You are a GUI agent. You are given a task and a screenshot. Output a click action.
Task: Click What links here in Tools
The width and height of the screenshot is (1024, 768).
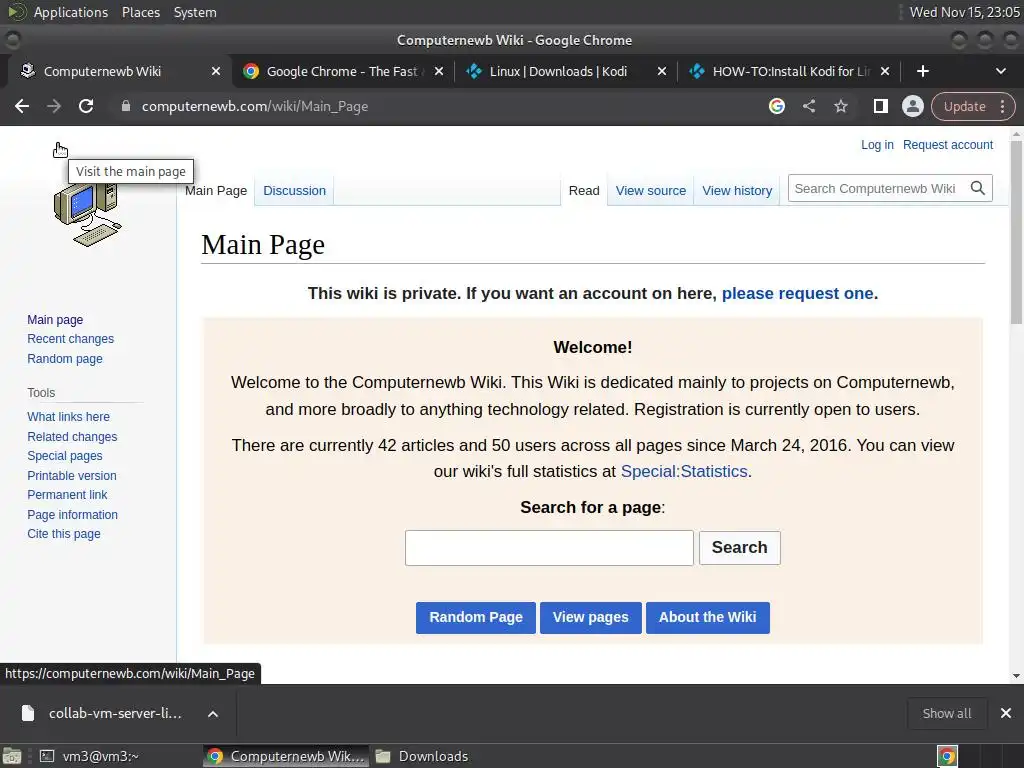click(x=69, y=417)
